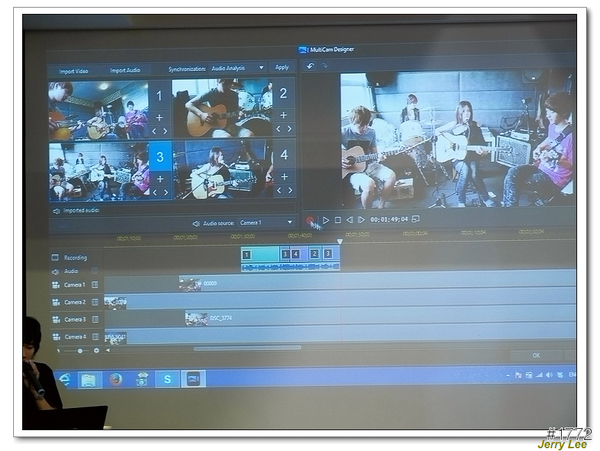This screenshot has height=451, width=600.
Task: Click right arrow under camera 4
Action: 290,190
